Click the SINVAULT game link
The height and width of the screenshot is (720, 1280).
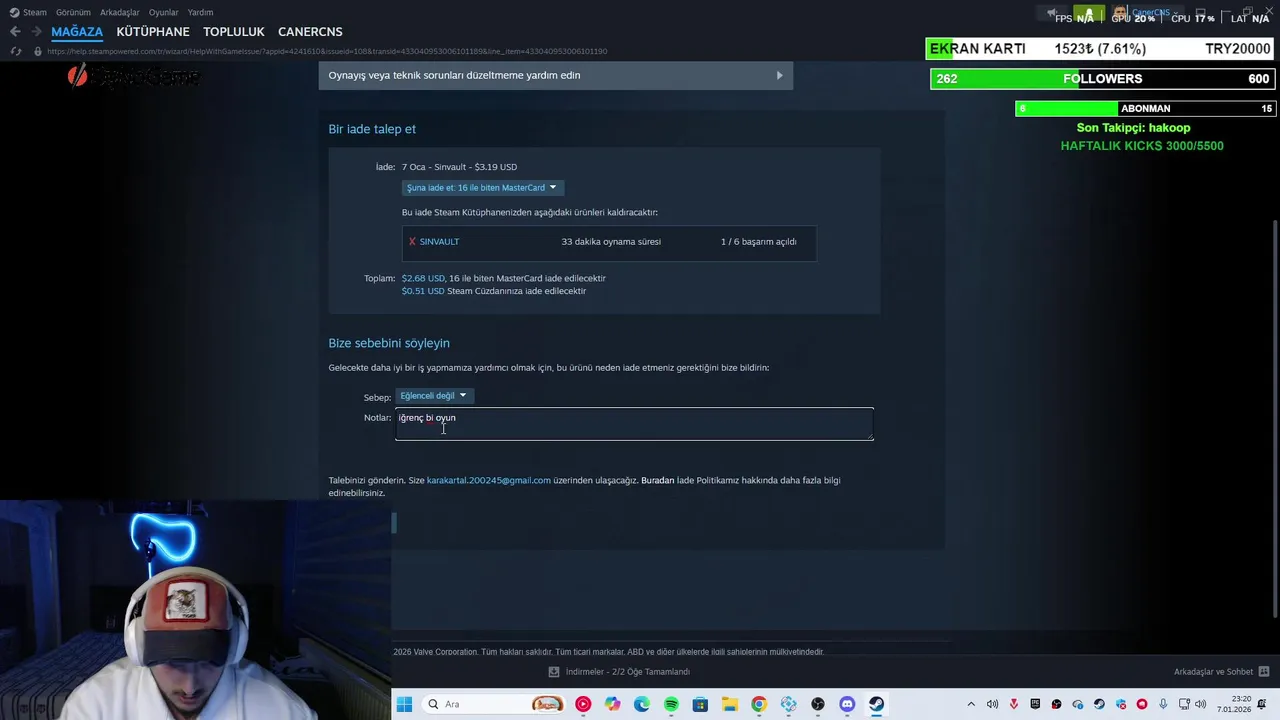tap(439, 241)
